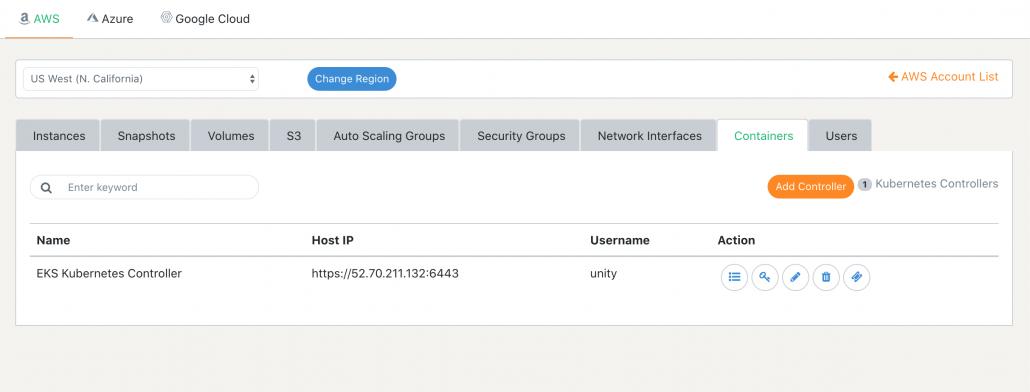Go back to AWS Account List
The height and width of the screenshot is (392, 1030).
(x=943, y=77)
